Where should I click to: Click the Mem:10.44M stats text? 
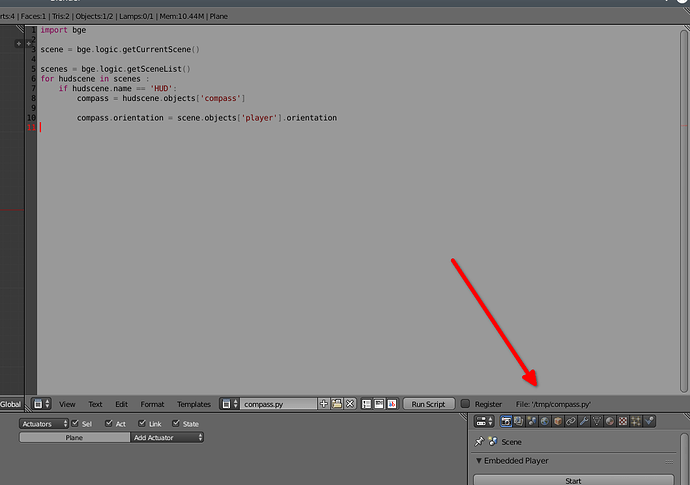coord(182,16)
